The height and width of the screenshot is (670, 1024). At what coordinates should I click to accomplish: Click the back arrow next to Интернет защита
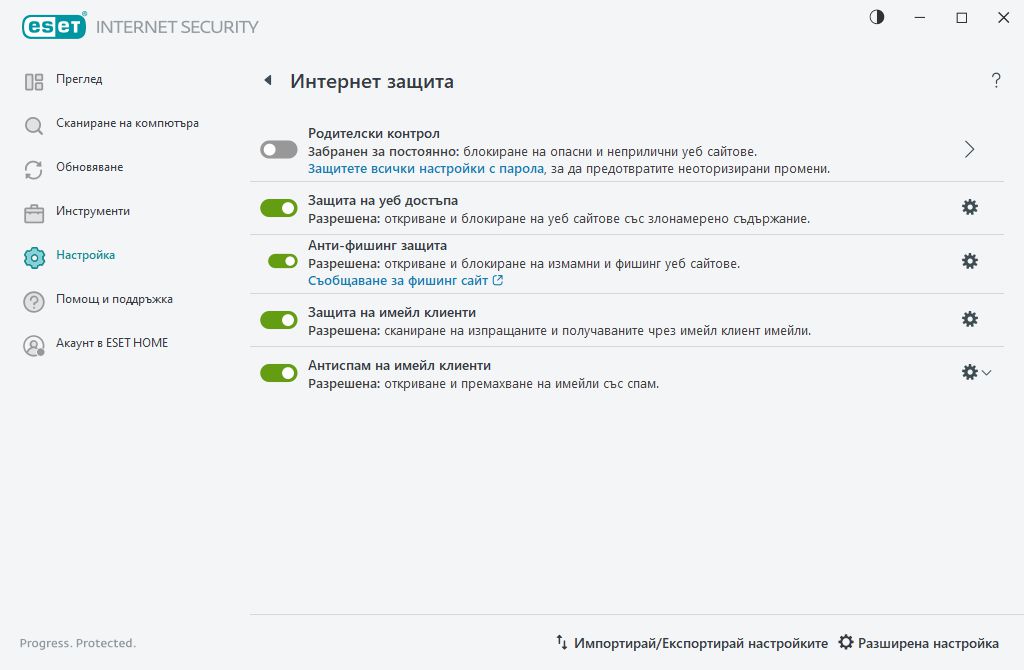pos(268,81)
